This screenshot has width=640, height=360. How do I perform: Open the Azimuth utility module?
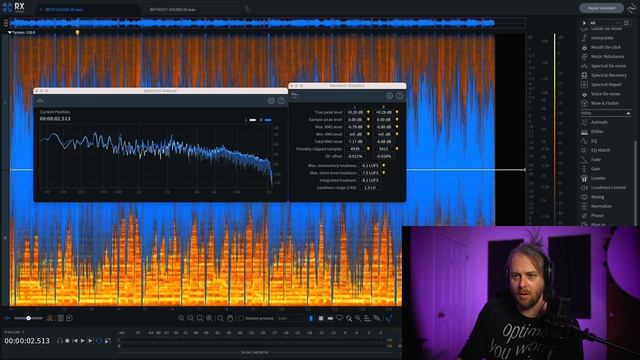point(599,122)
